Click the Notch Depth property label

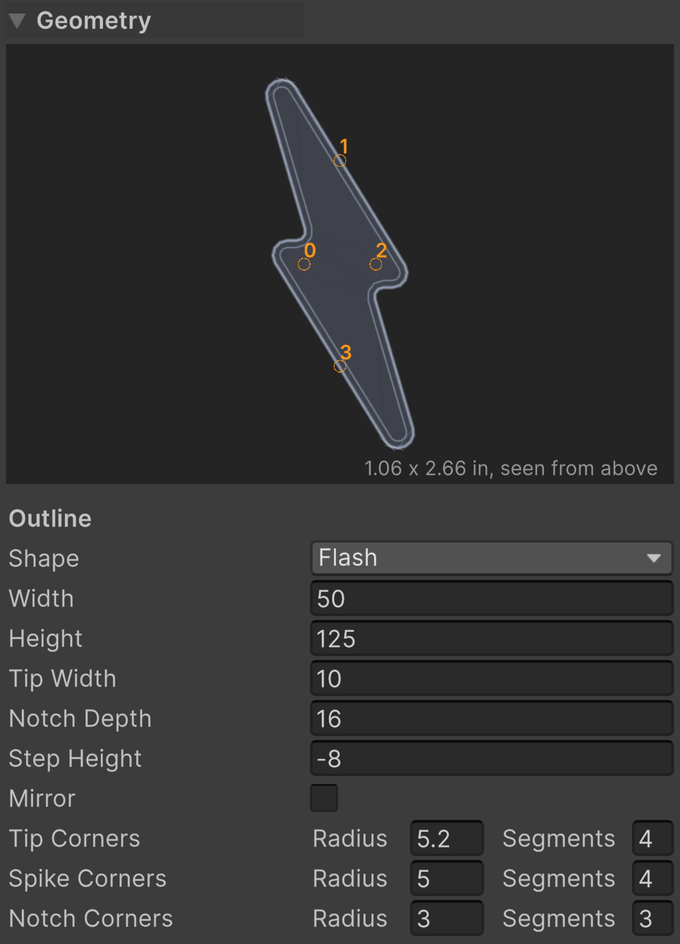click(80, 718)
